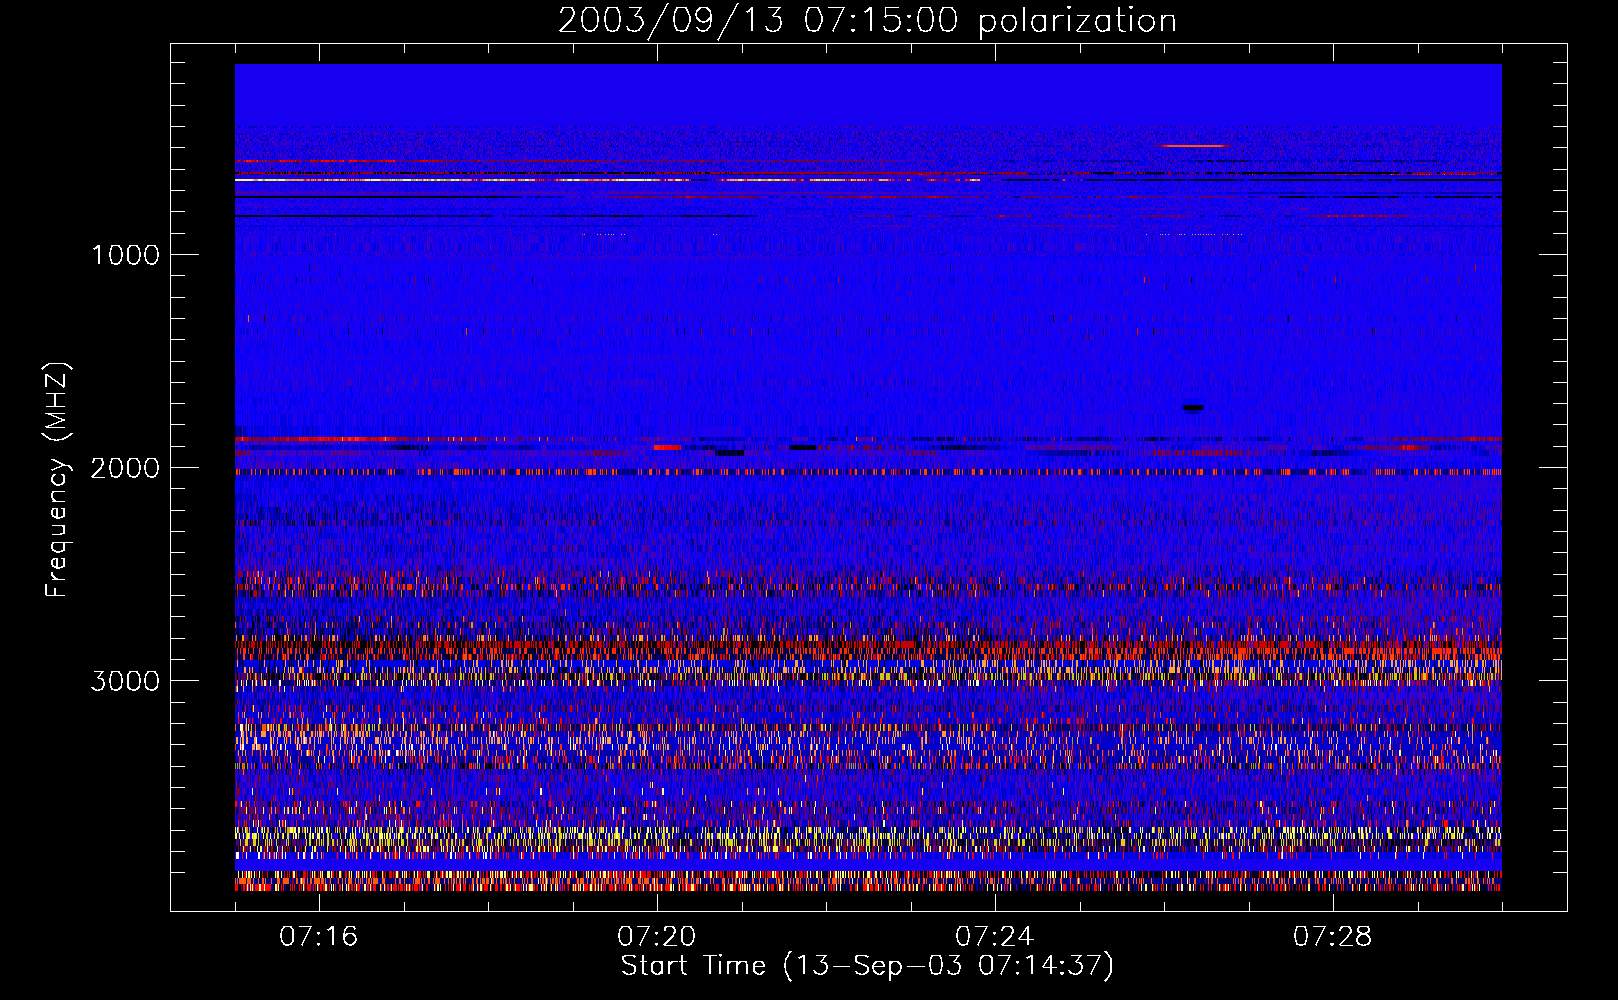Click the short black burst below 1500 MHz
Screen dimensions: 1618x1000
[1193, 408]
